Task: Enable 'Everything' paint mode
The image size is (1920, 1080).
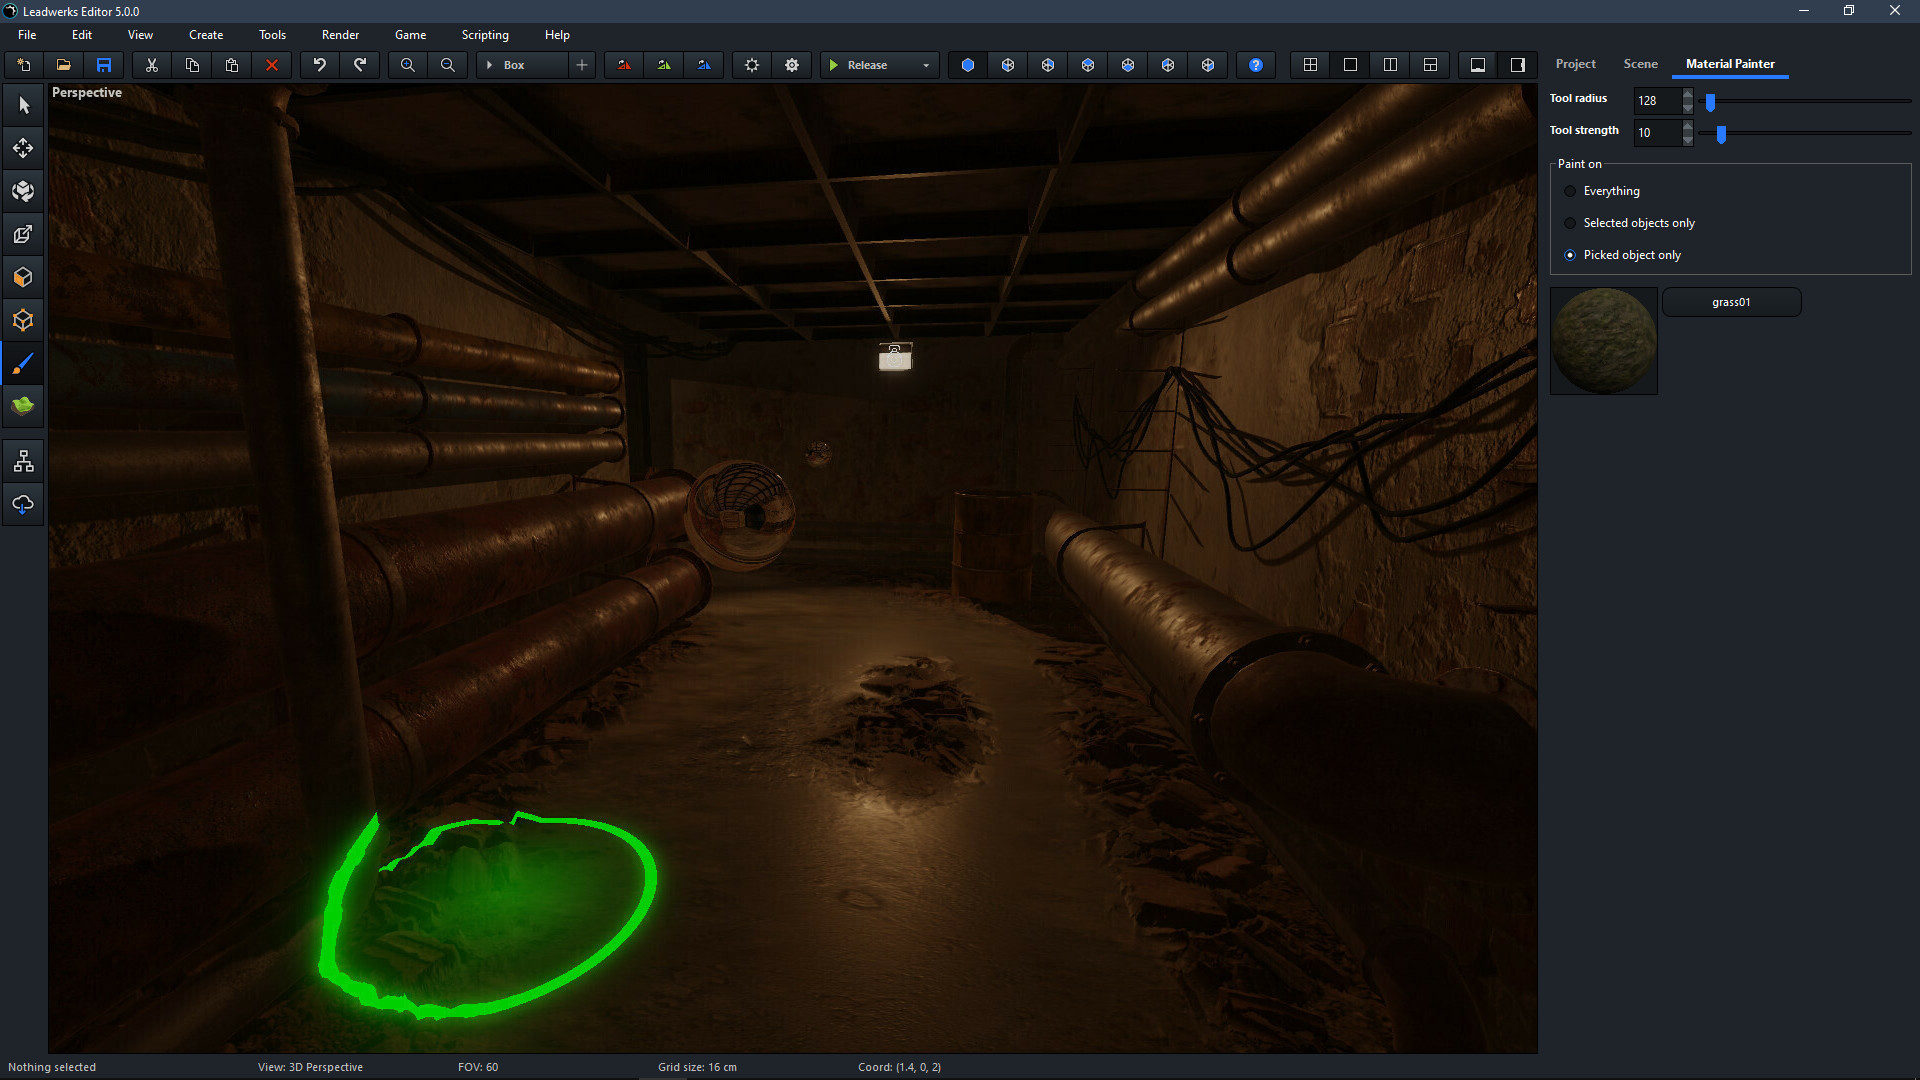Action: pyautogui.click(x=1569, y=191)
